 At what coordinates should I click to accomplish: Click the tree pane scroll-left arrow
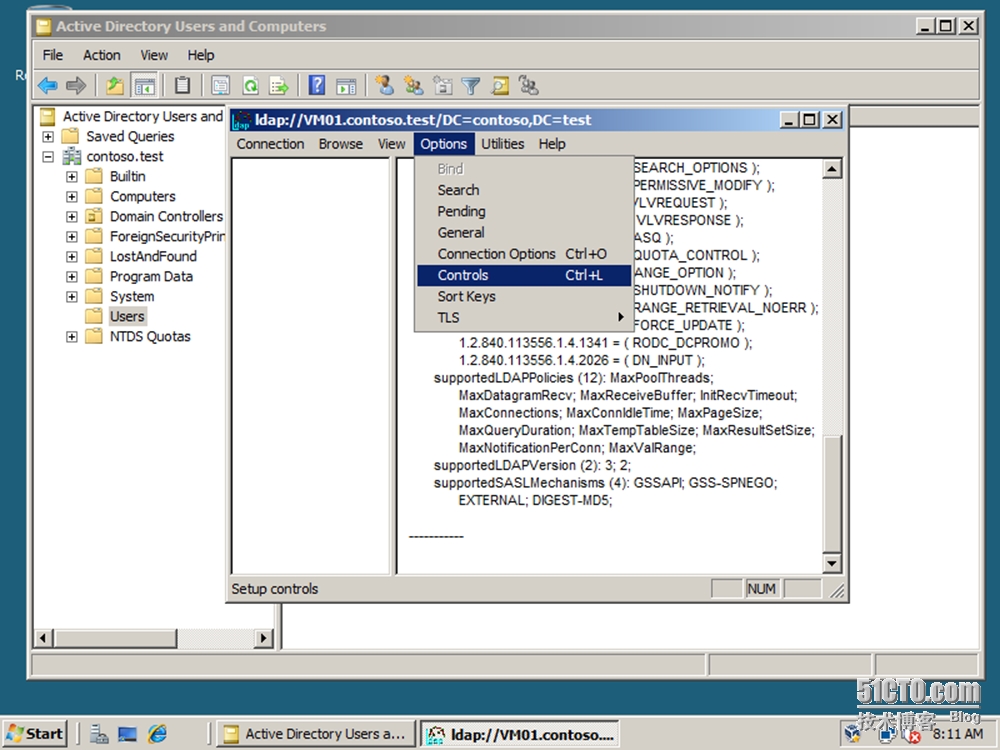click(44, 638)
